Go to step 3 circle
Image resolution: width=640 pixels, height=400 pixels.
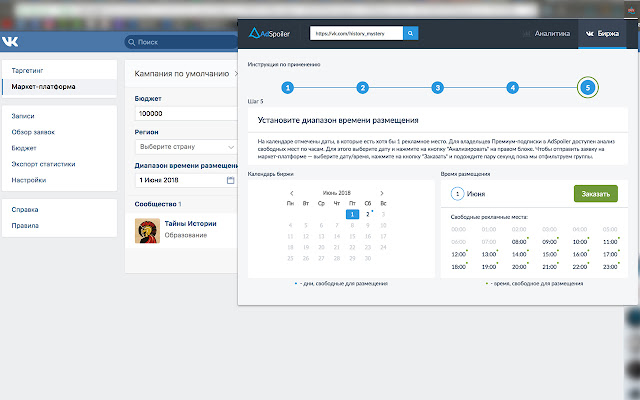coord(438,88)
